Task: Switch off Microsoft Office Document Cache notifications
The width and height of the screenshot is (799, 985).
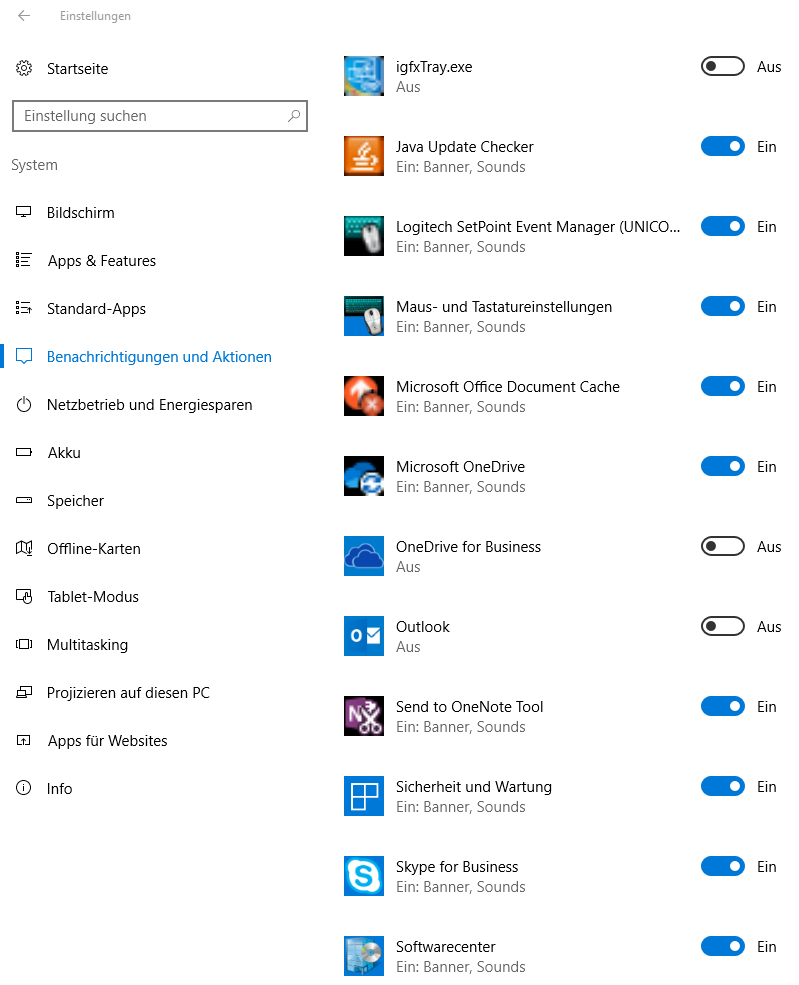Action: [x=723, y=386]
